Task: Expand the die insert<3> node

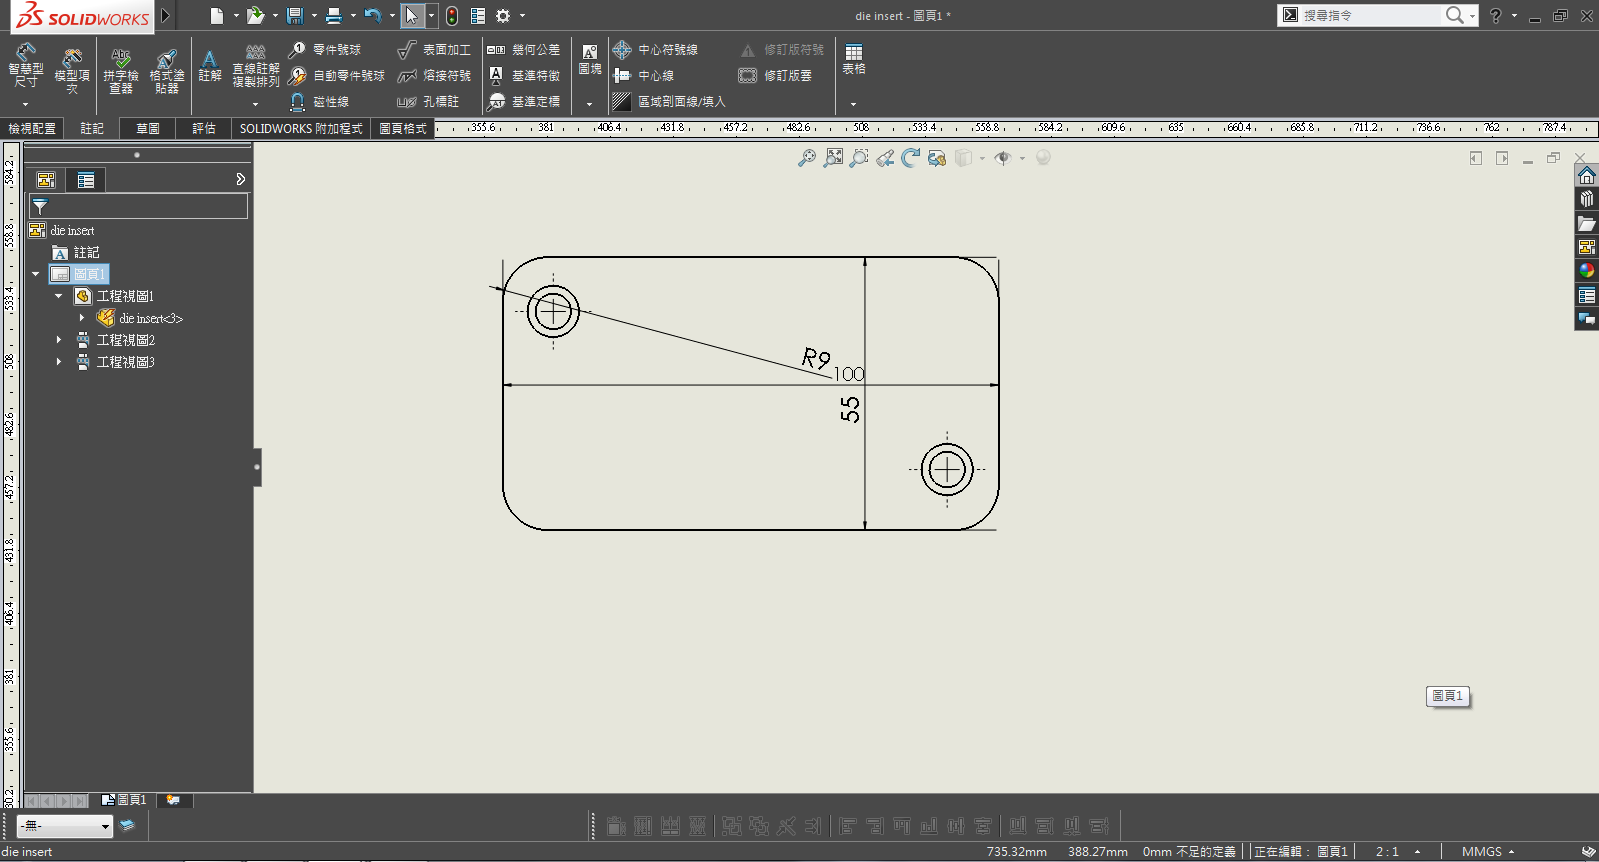Action: point(82,318)
